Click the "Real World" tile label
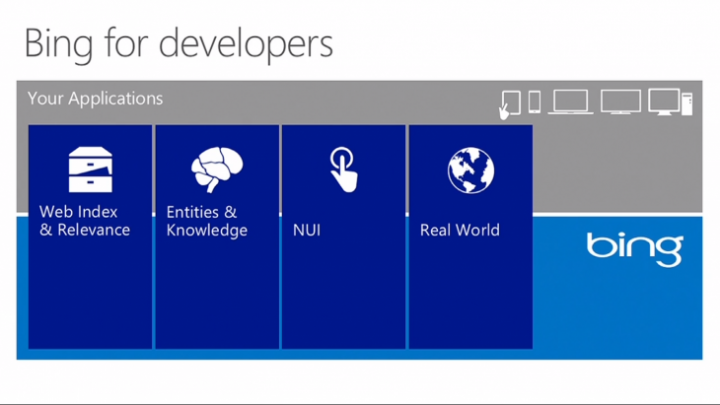 pyautogui.click(x=460, y=230)
